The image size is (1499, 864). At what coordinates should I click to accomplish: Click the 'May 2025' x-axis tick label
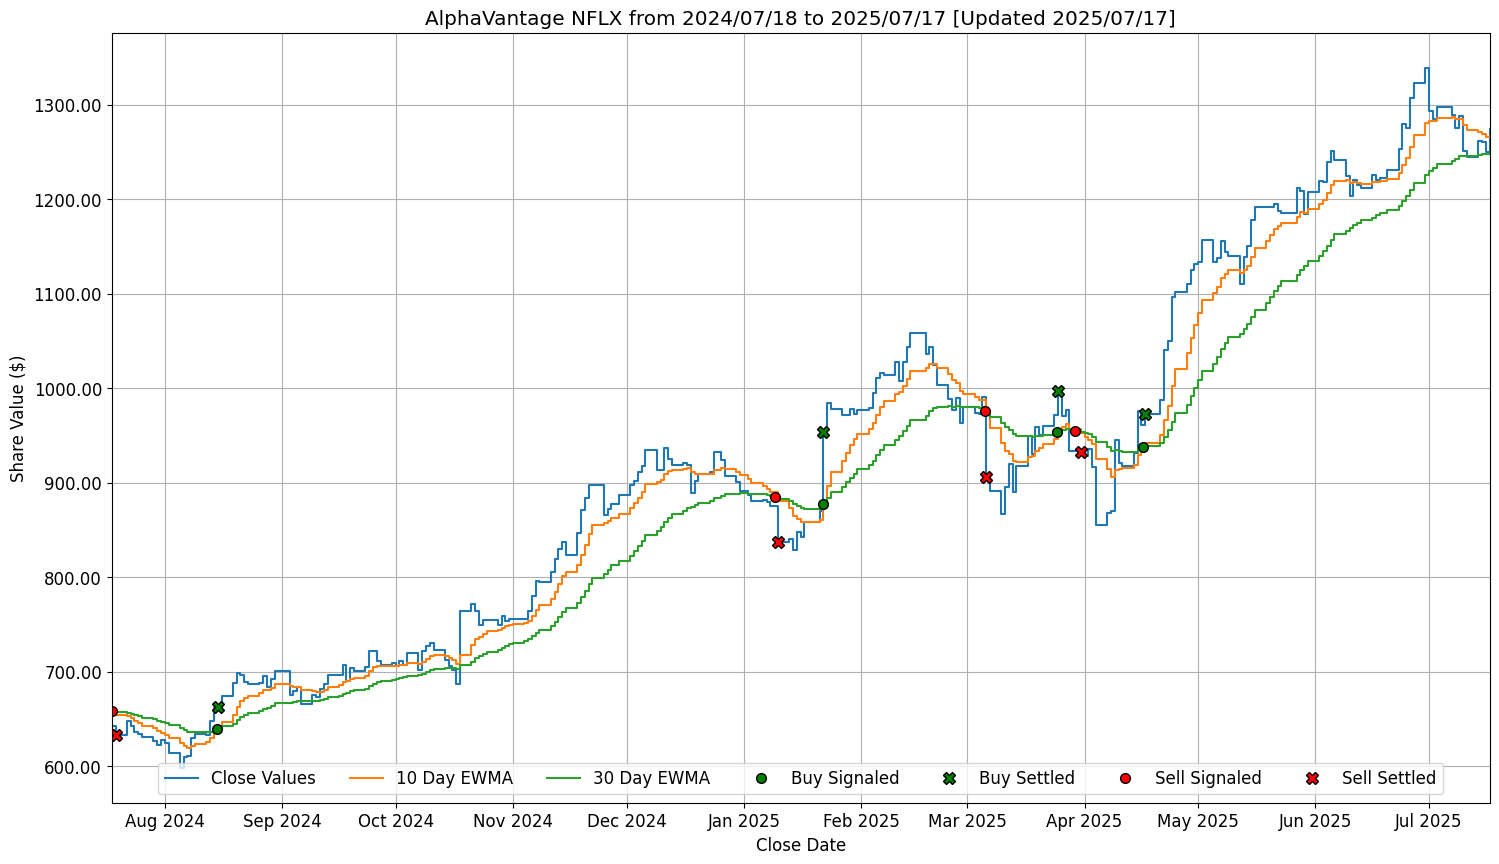tap(1198, 821)
